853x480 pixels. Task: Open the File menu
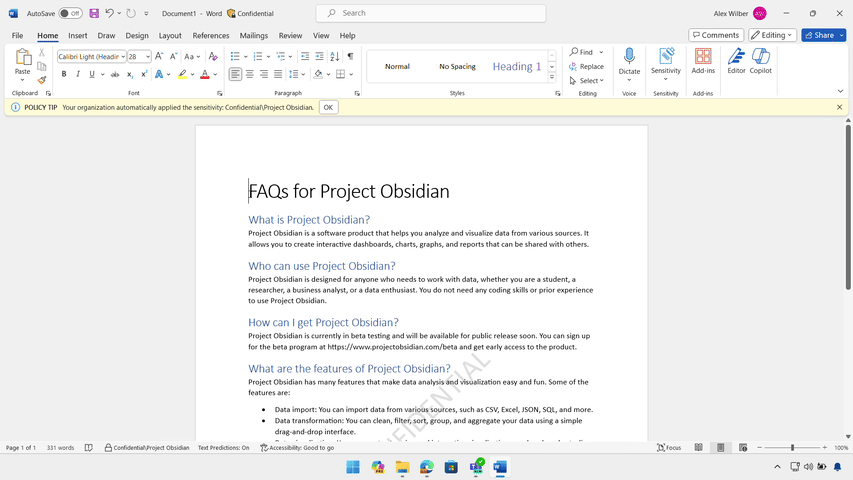point(17,35)
